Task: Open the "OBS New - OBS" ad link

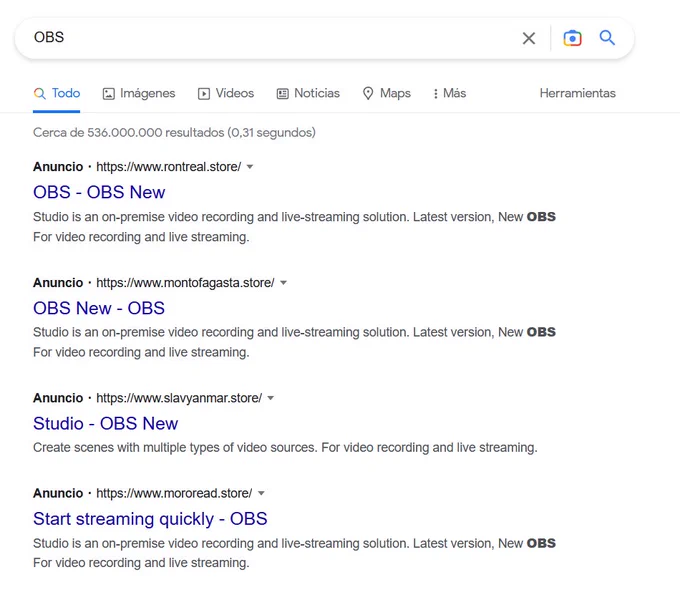Action: [x=99, y=308]
